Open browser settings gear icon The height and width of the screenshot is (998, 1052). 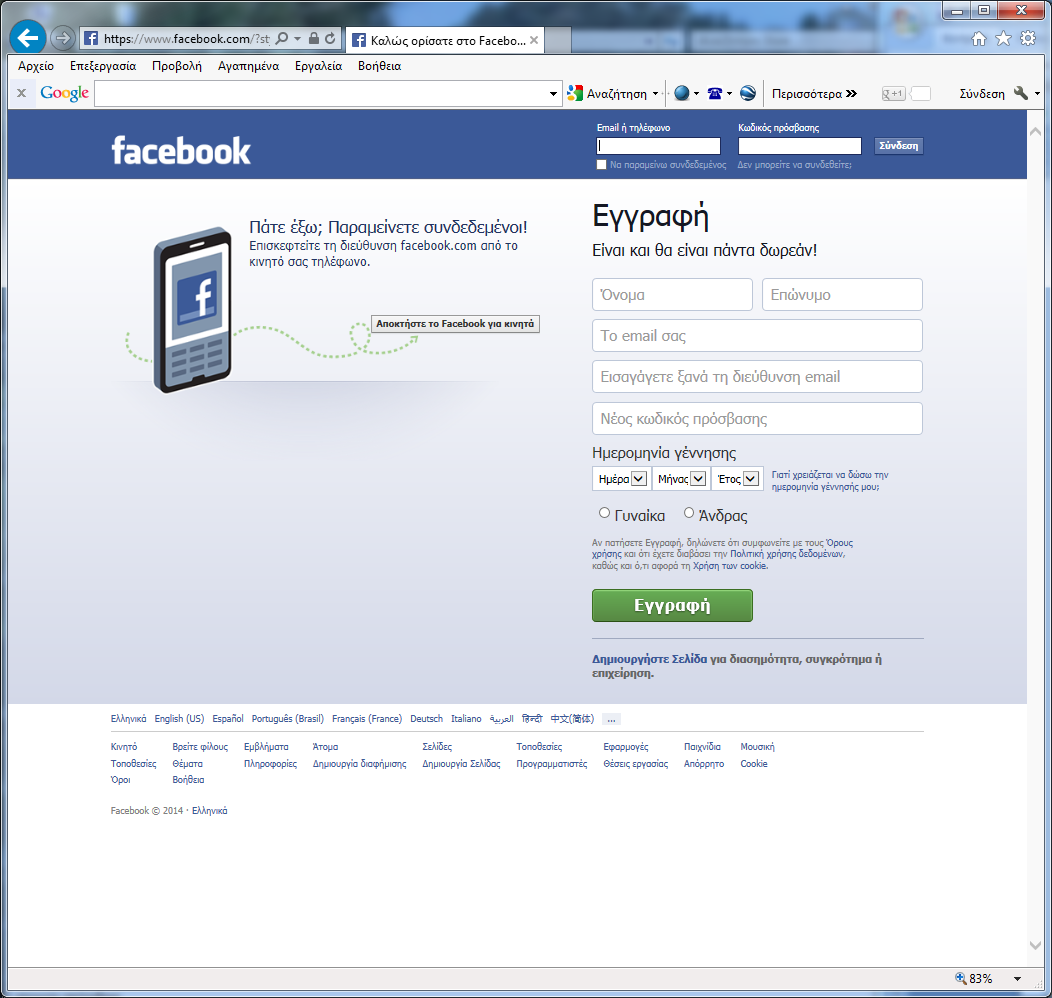(1027, 38)
